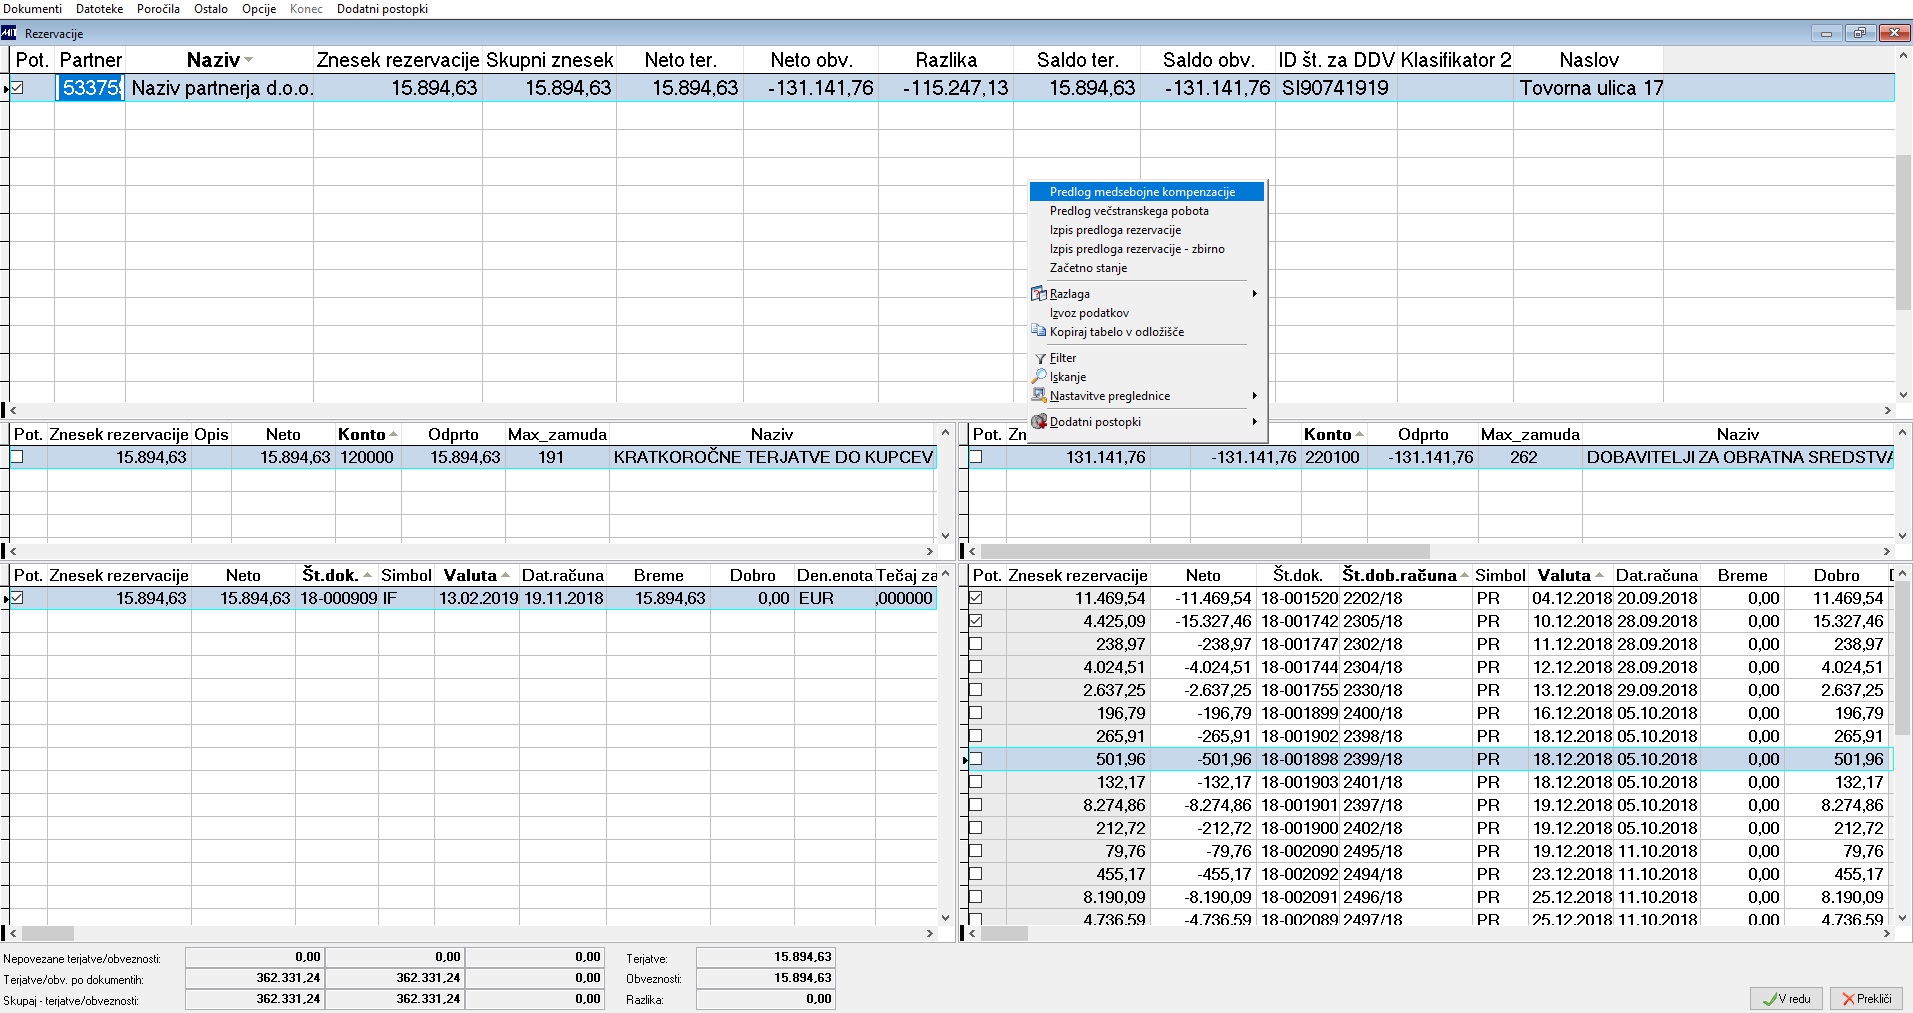Check the checkbox for invoice 2302/18

point(976,644)
